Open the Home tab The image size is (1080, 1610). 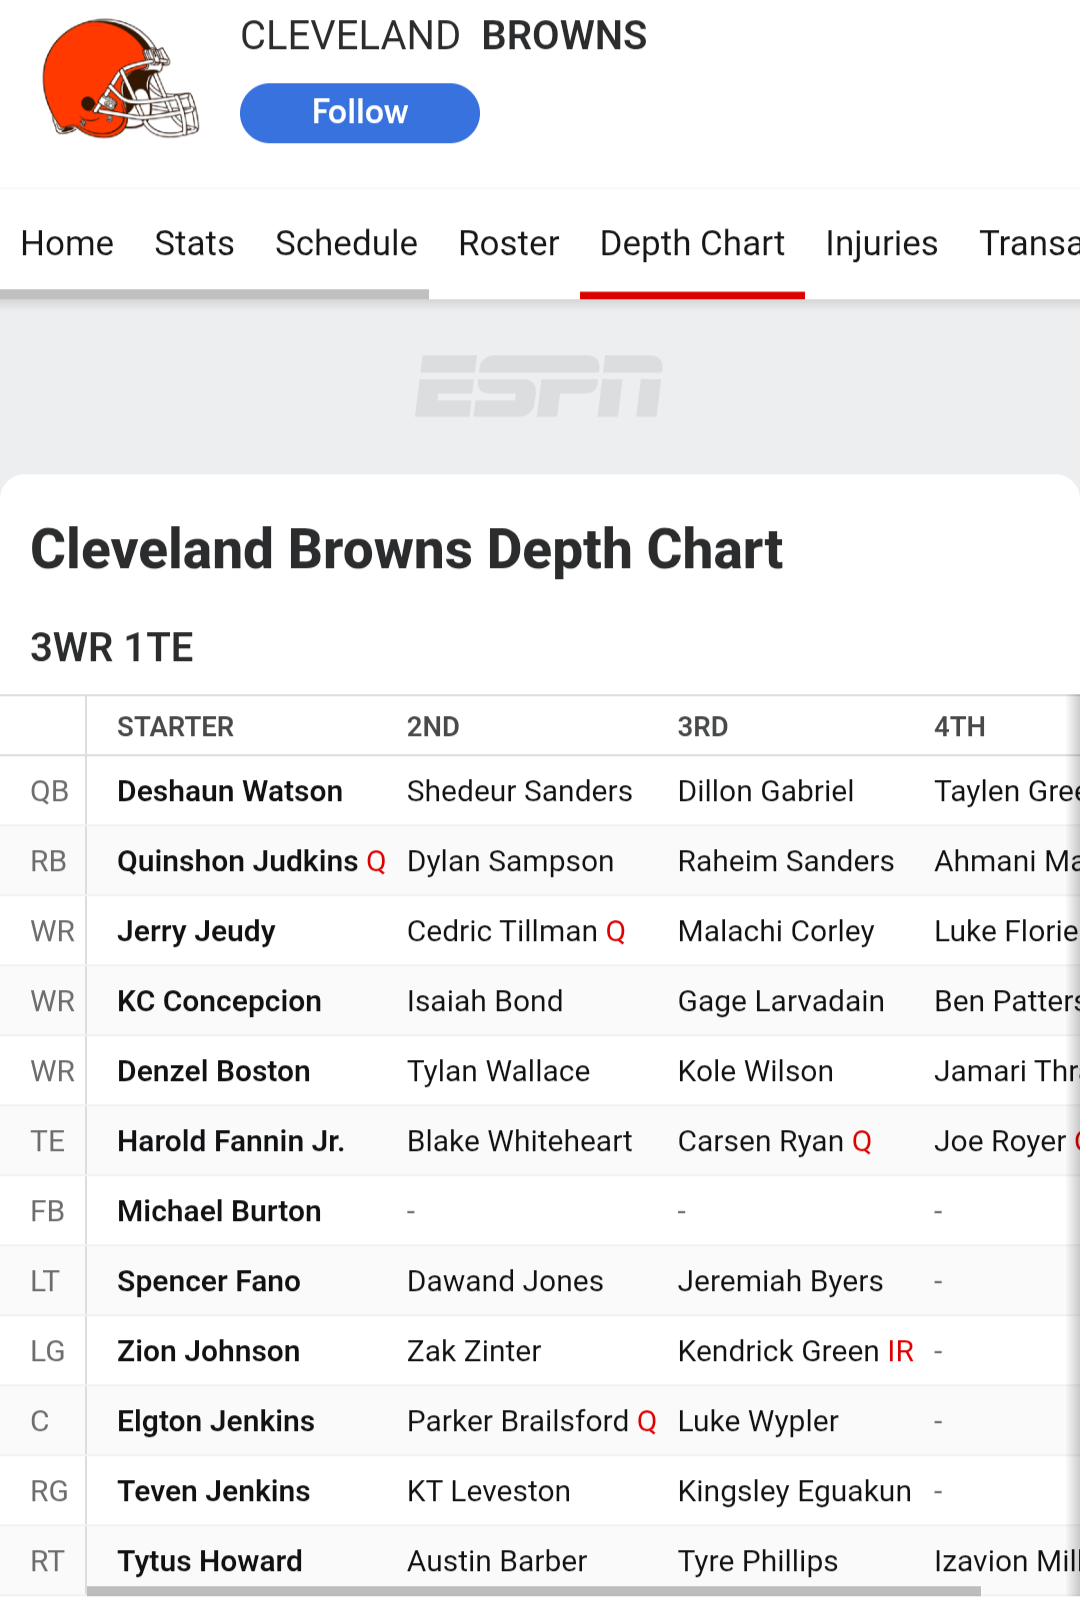click(x=67, y=243)
